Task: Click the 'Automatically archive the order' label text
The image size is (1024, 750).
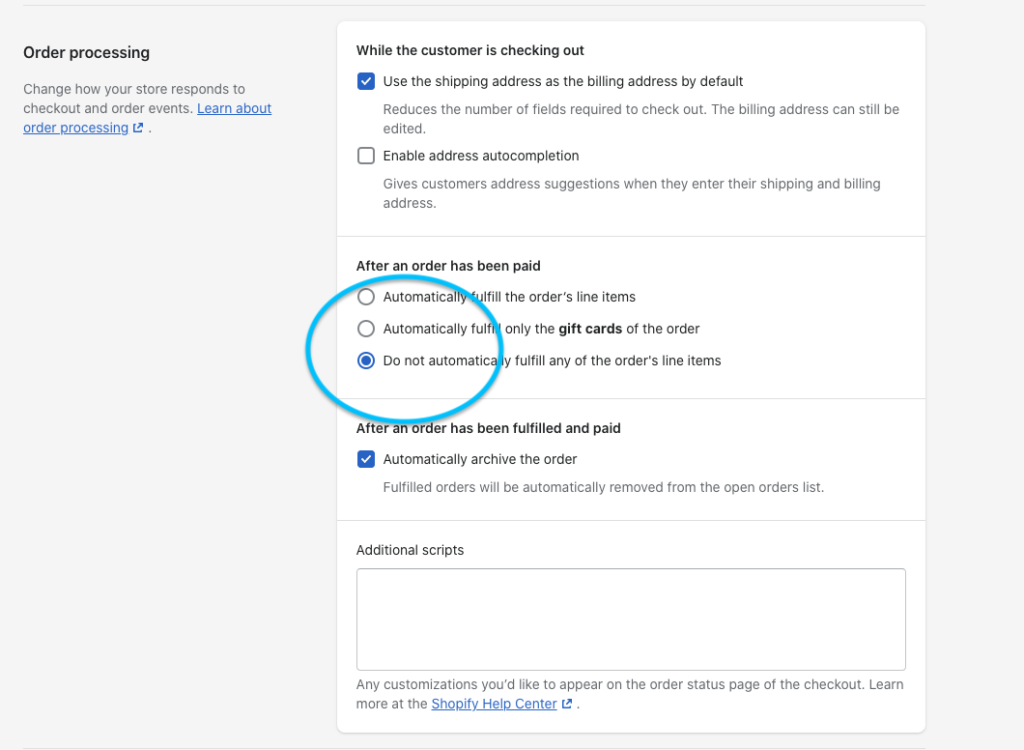Action: (479, 460)
